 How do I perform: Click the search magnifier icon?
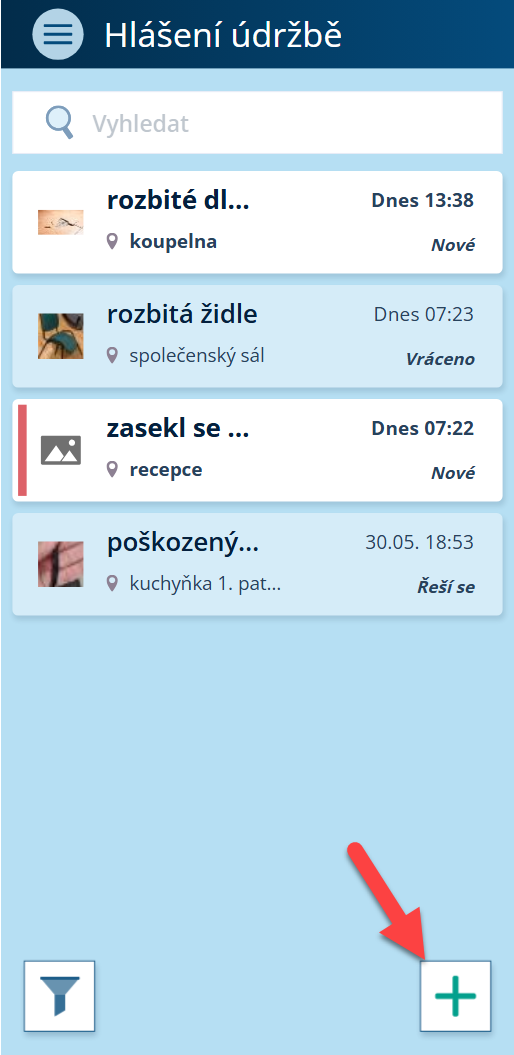click(59, 123)
